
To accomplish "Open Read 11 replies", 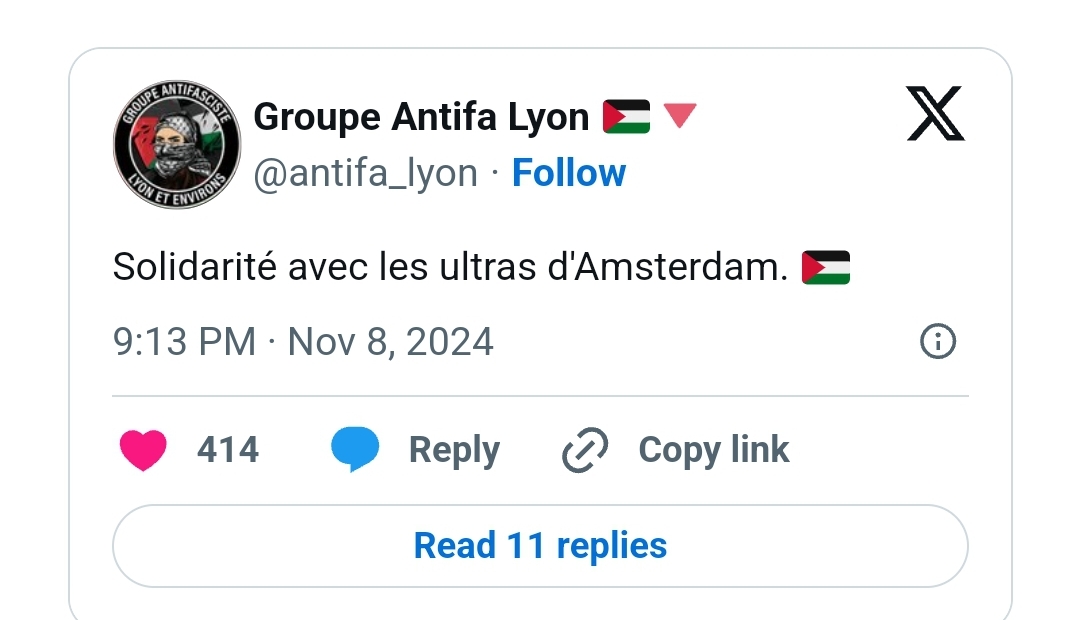I will coord(540,546).
